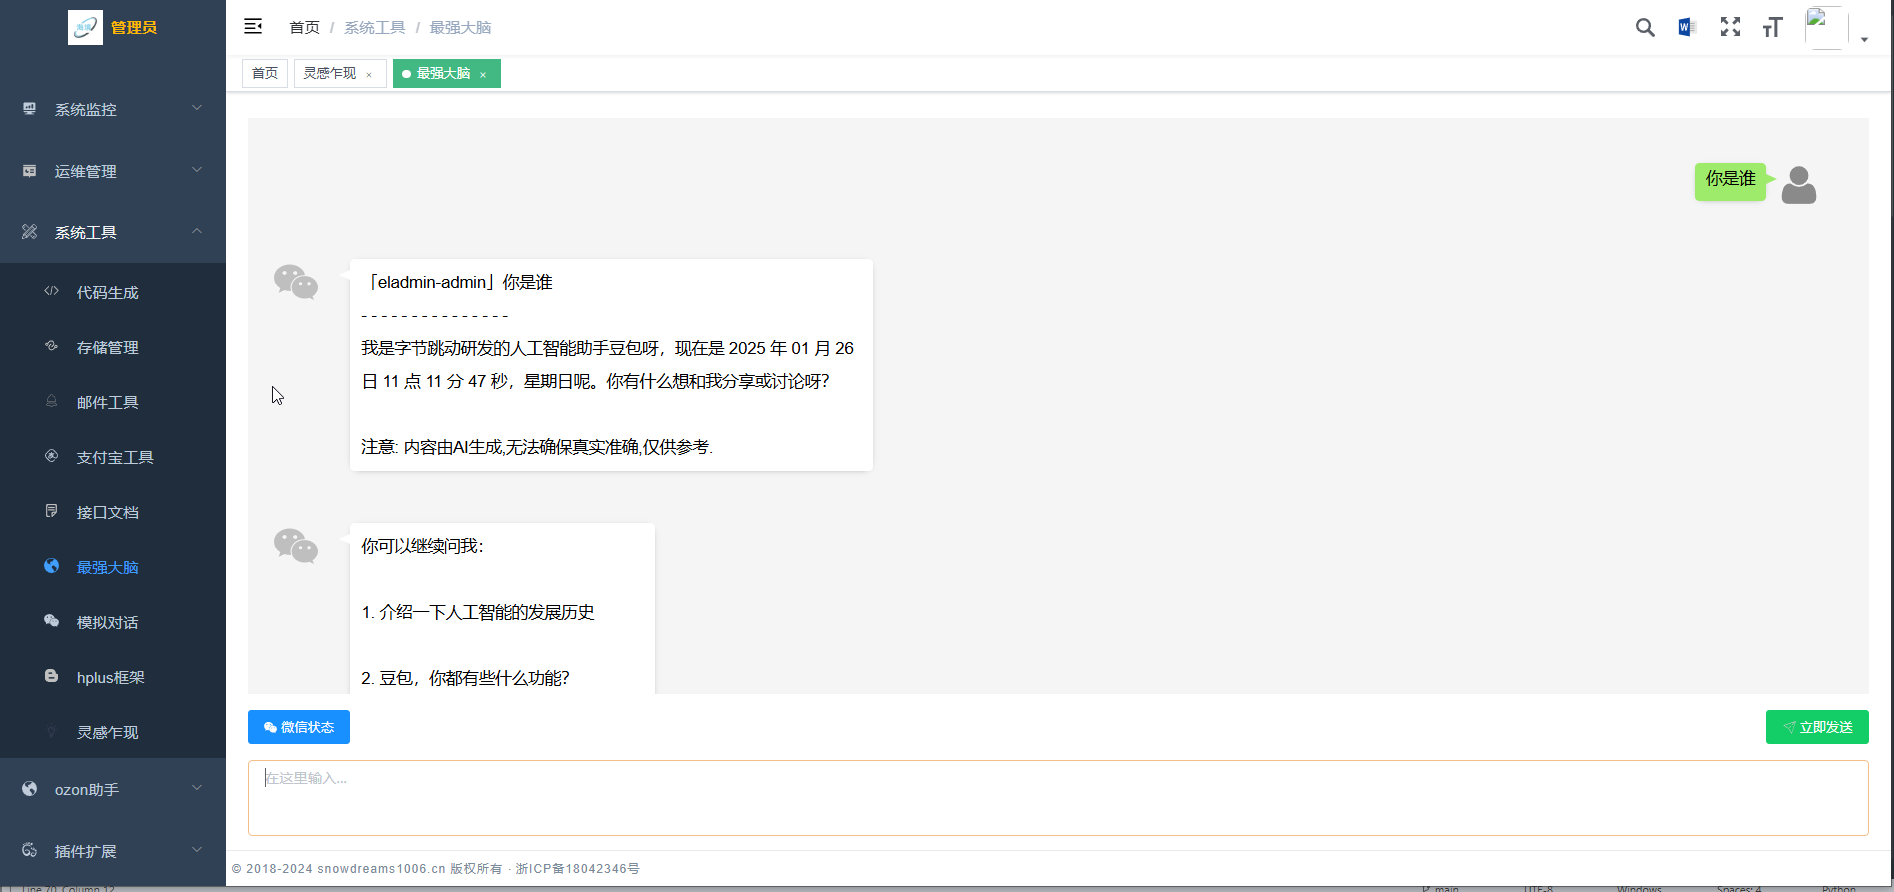Close the 最强大脑 tab

pos(483,75)
